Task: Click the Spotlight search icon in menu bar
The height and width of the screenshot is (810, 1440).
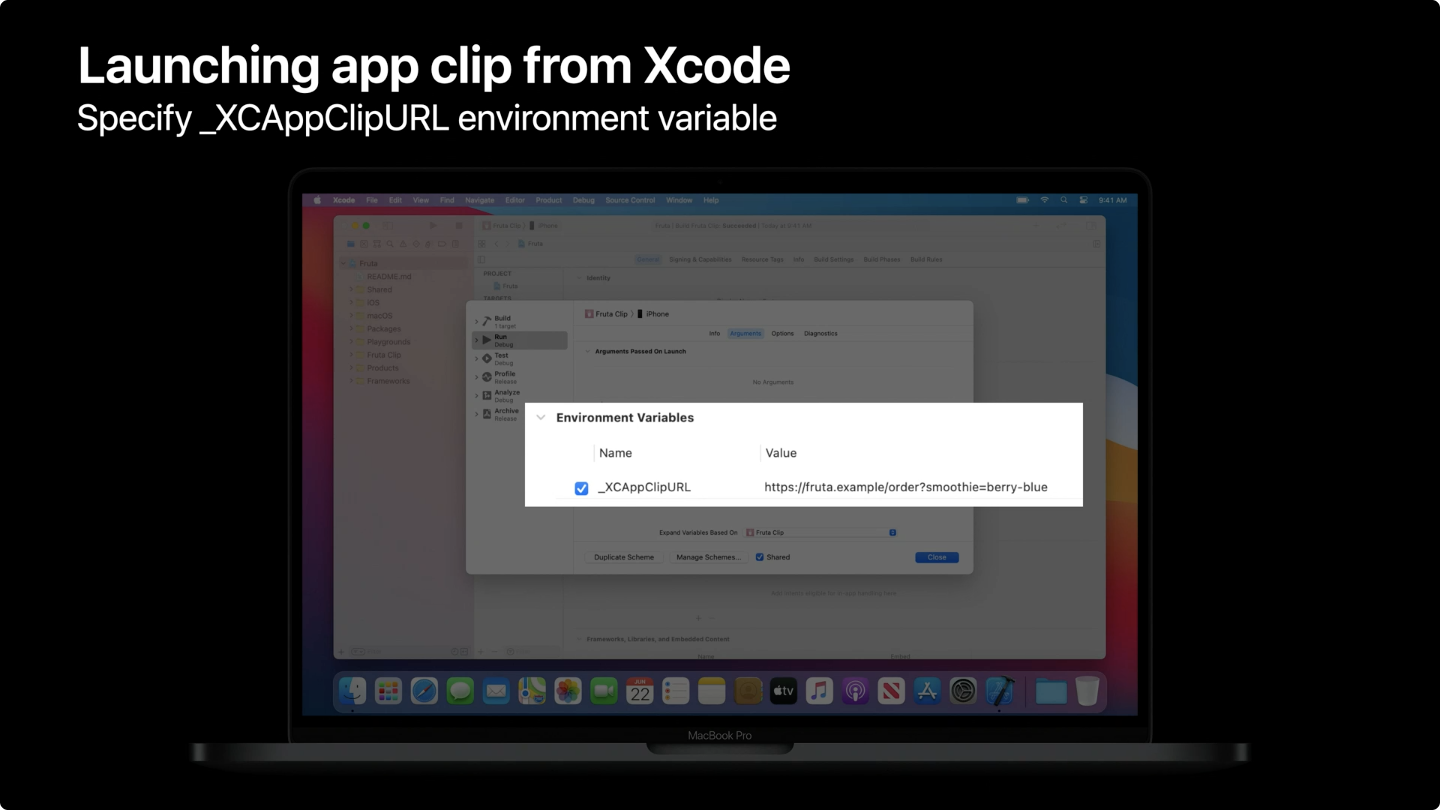Action: [1064, 200]
